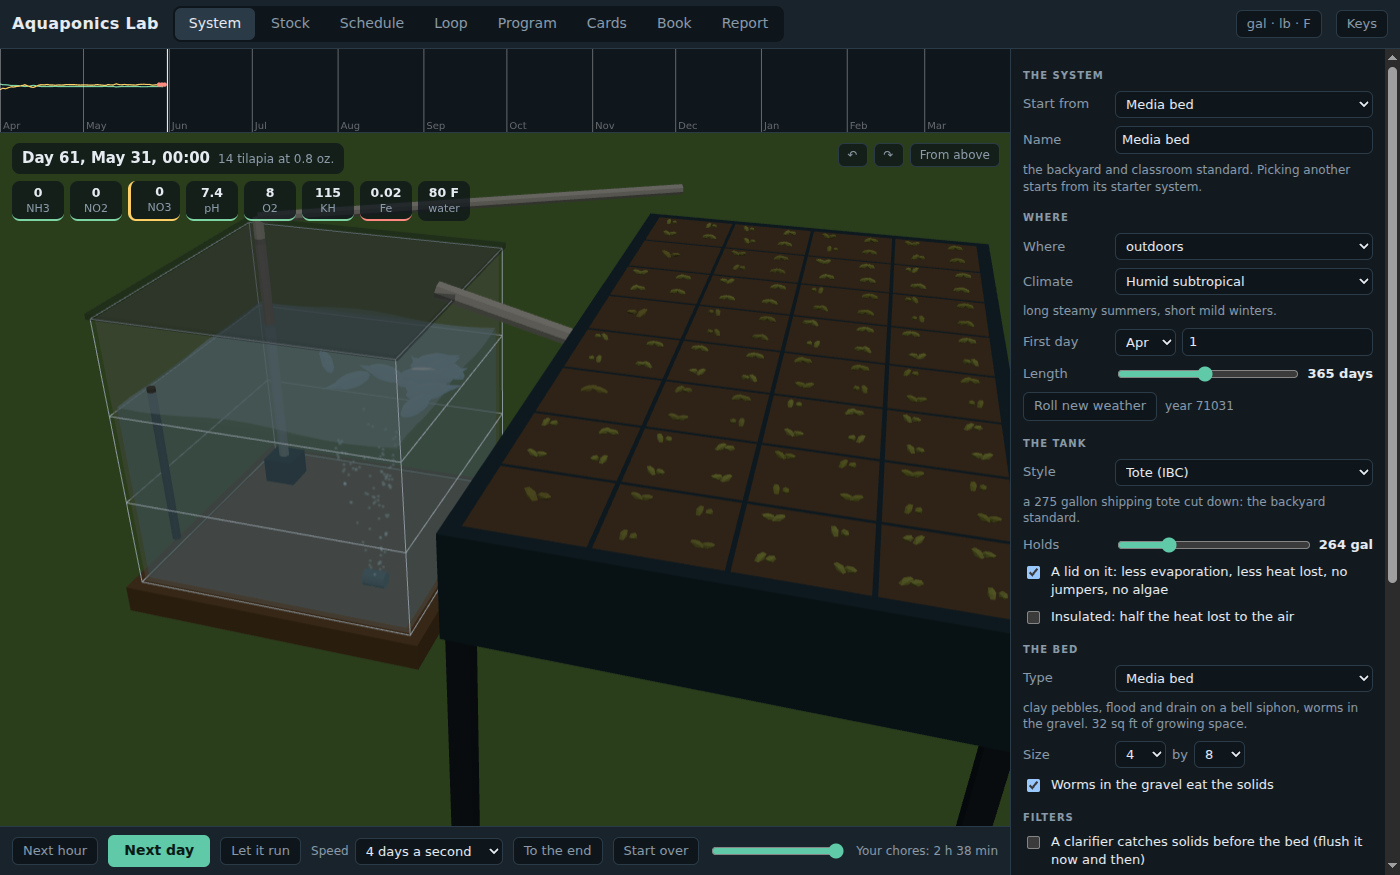Select the NH3 reading chip

38,200
